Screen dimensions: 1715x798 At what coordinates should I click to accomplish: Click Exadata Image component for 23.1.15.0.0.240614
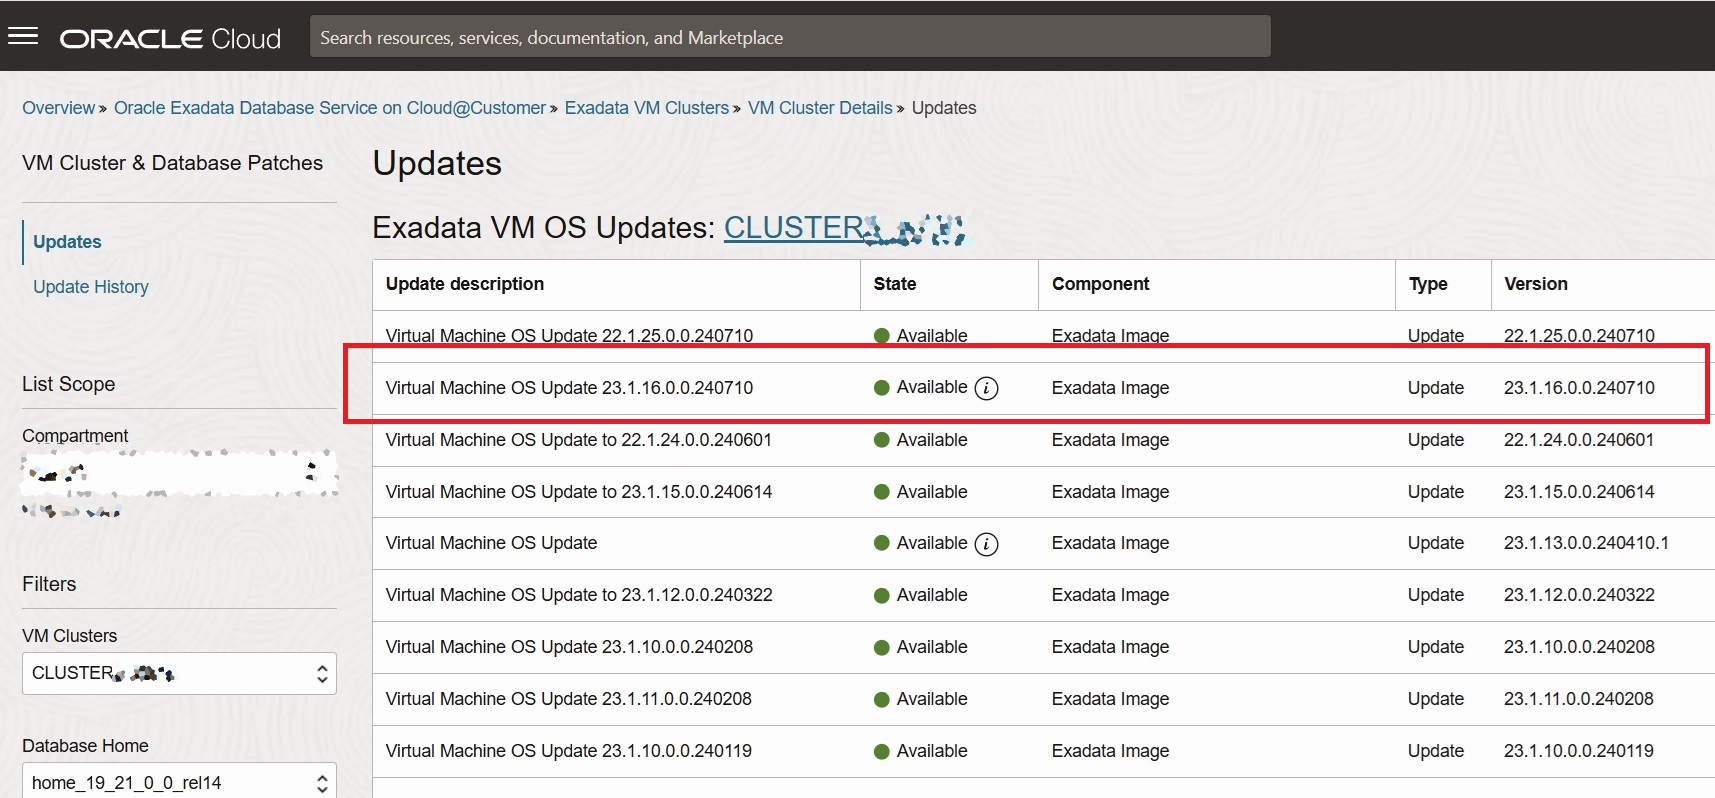(1110, 492)
